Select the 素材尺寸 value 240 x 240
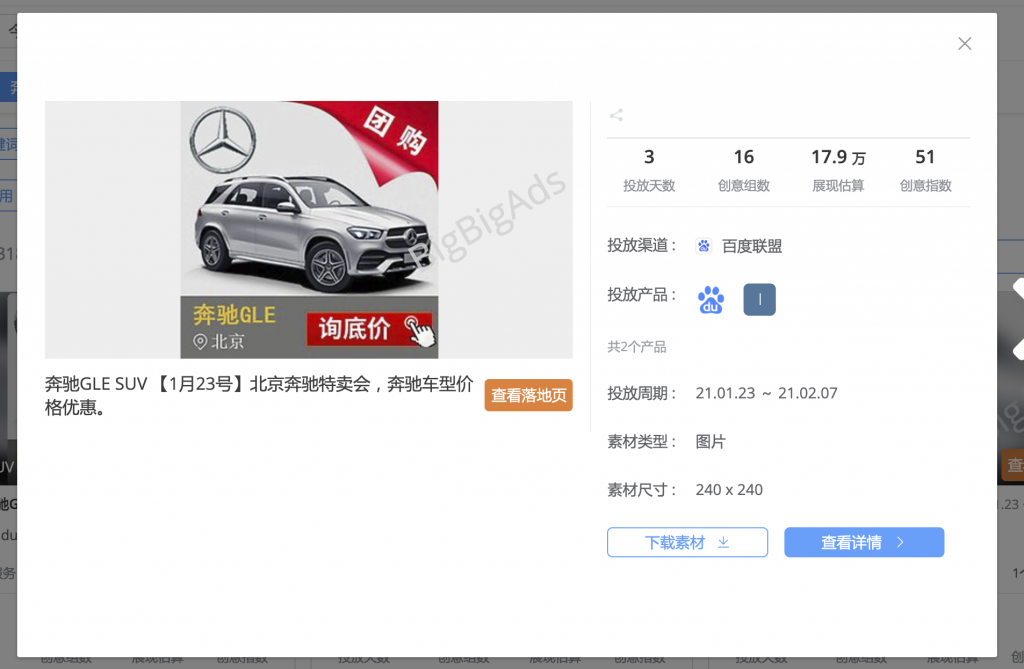Screen dimensions: 1024x669 click(729, 490)
